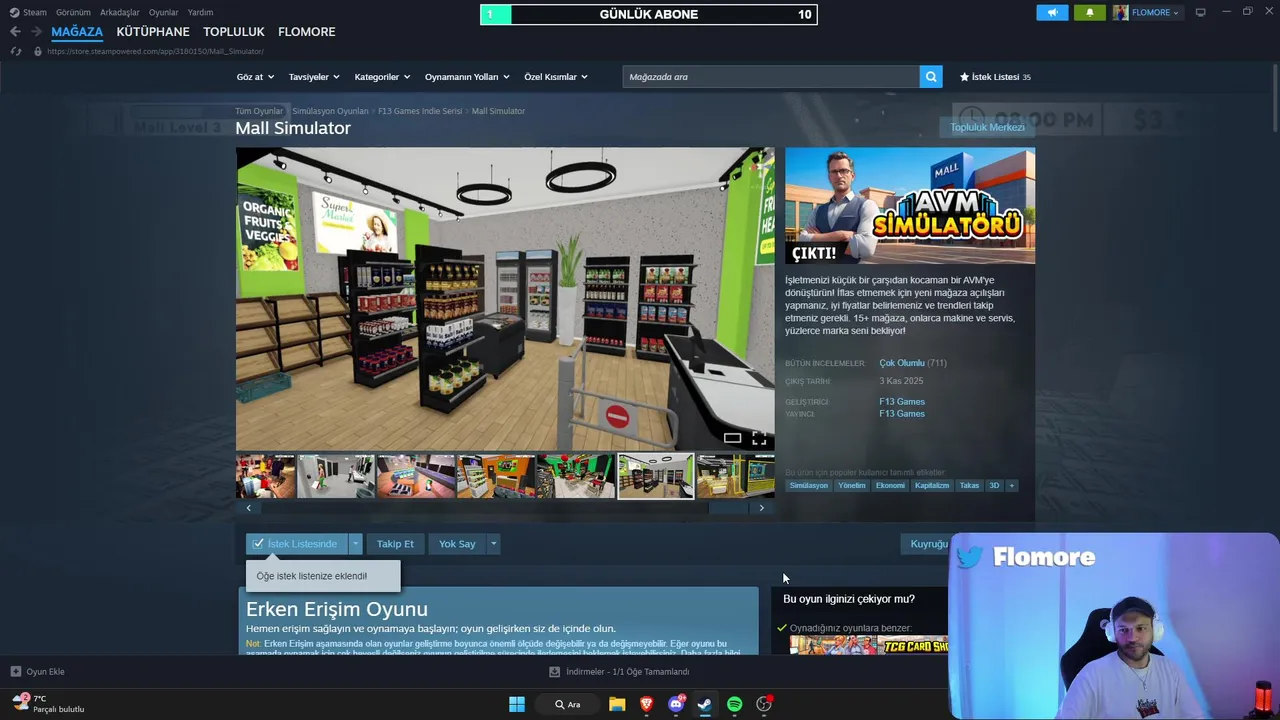This screenshot has height=720, width=1280.
Task: Switch to the TOPLULUK tab
Action: [234, 32]
